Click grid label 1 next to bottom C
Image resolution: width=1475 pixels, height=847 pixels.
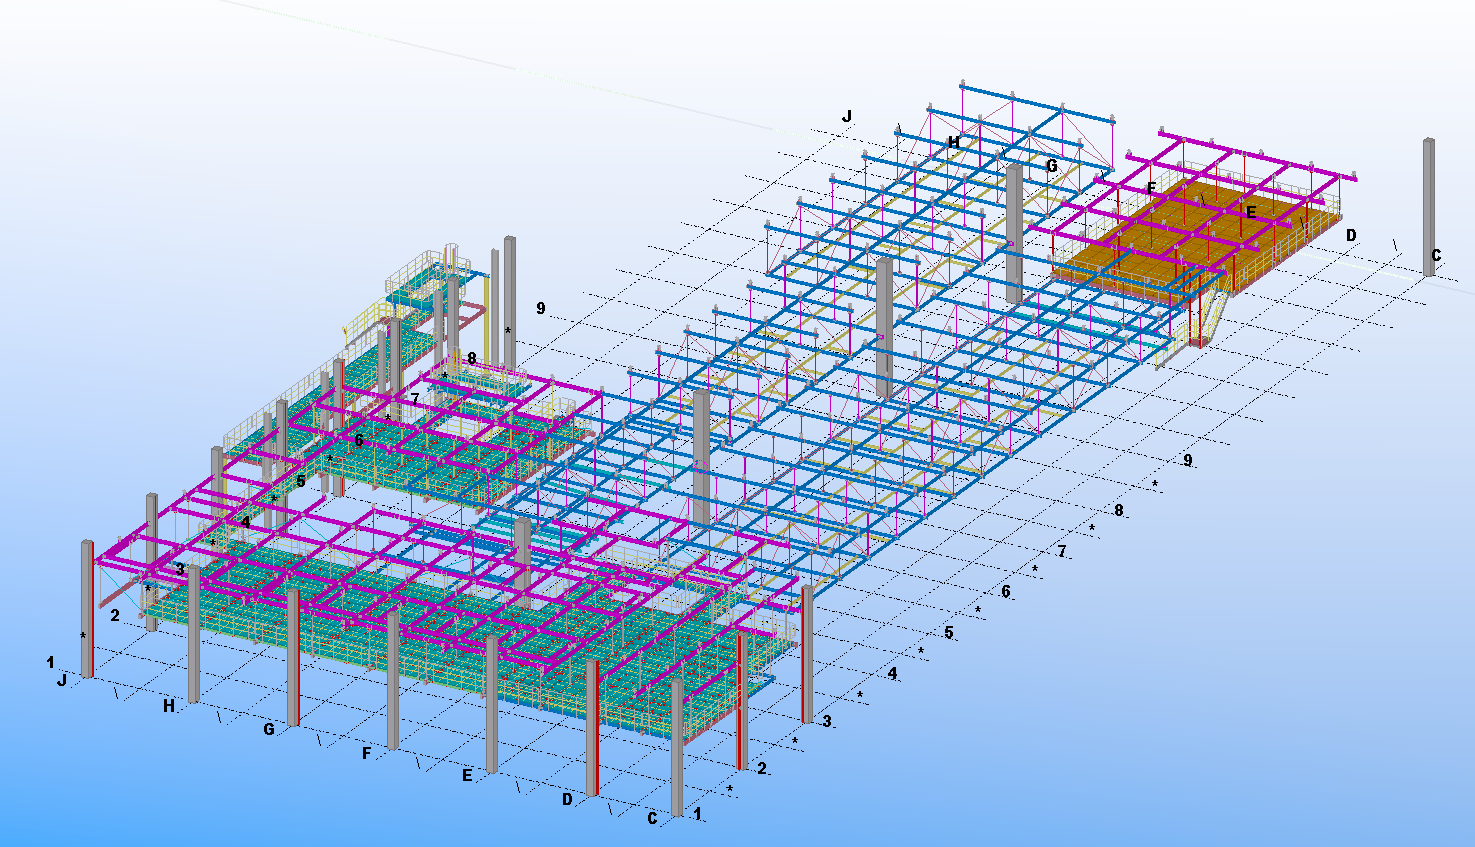tap(698, 814)
